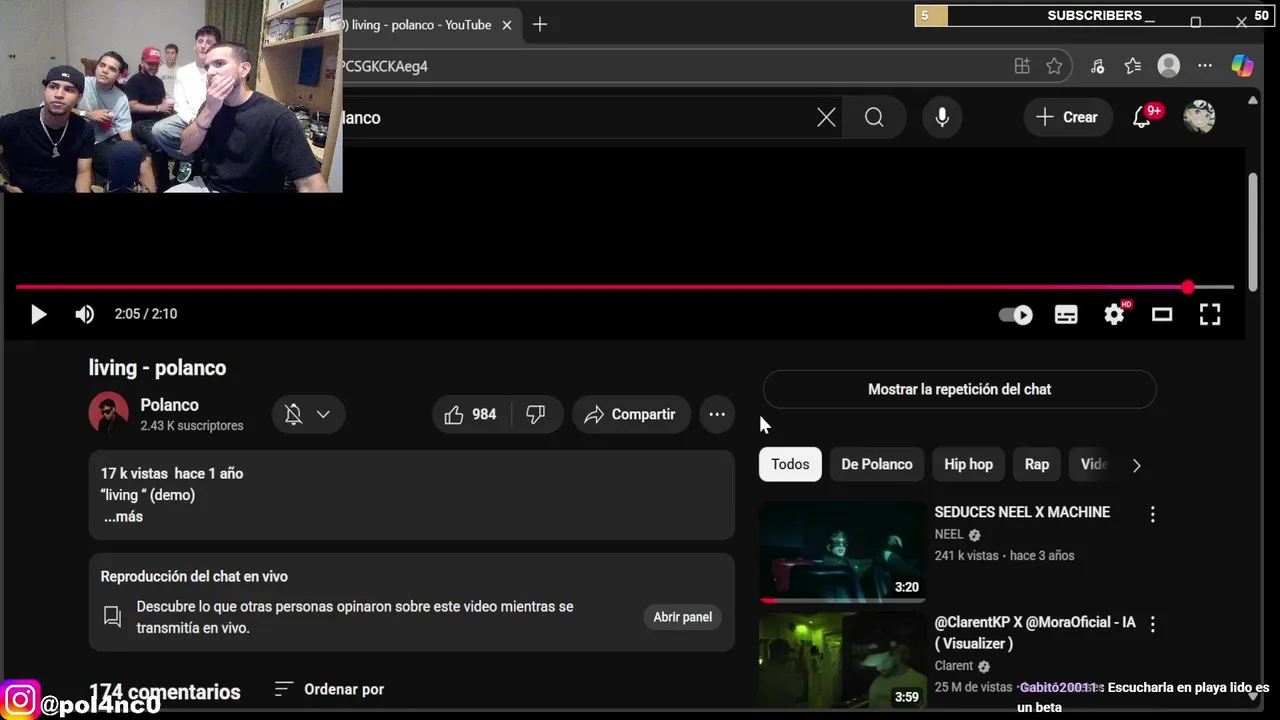Open browser favorites list icon
This screenshot has width=1280, height=720.
pyautogui.click(x=1133, y=66)
